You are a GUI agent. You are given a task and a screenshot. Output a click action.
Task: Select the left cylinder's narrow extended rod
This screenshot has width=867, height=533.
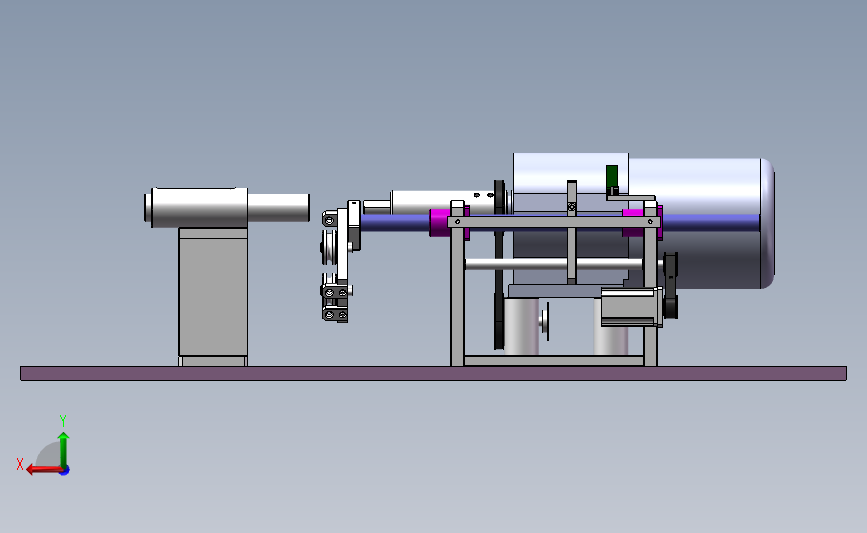click(x=278, y=207)
